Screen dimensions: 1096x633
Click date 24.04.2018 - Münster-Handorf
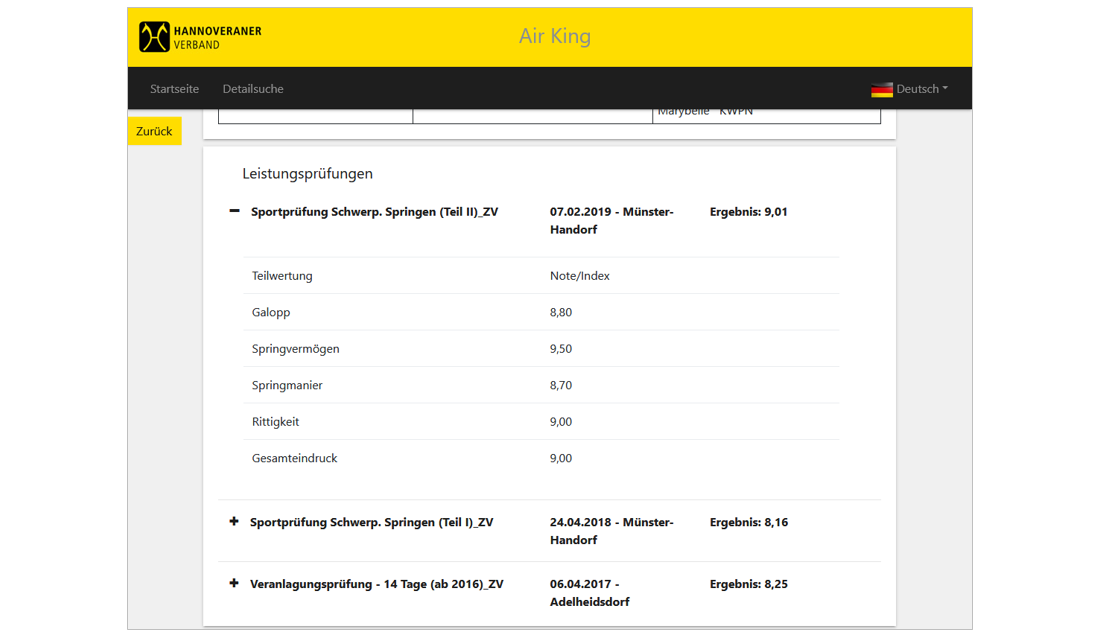tap(612, 531)
